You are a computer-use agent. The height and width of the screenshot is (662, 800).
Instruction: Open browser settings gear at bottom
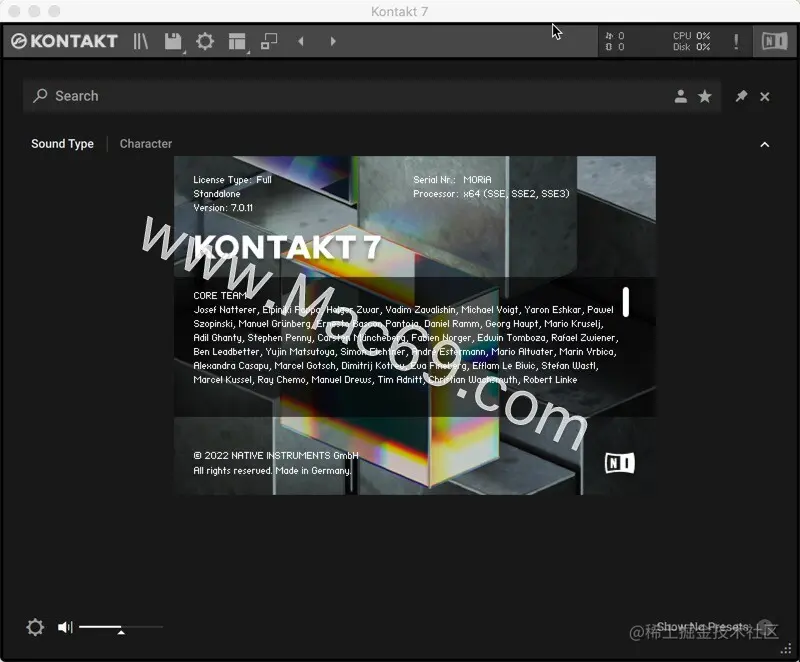point(35,627)
